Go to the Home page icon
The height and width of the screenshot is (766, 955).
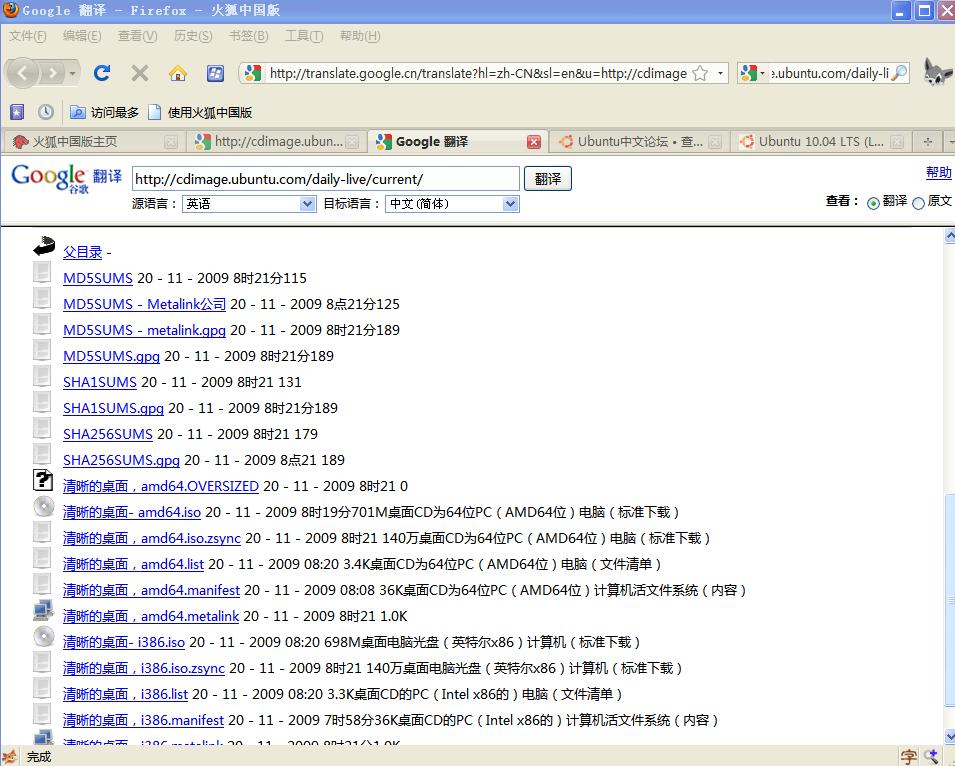(x=178, y=74)
